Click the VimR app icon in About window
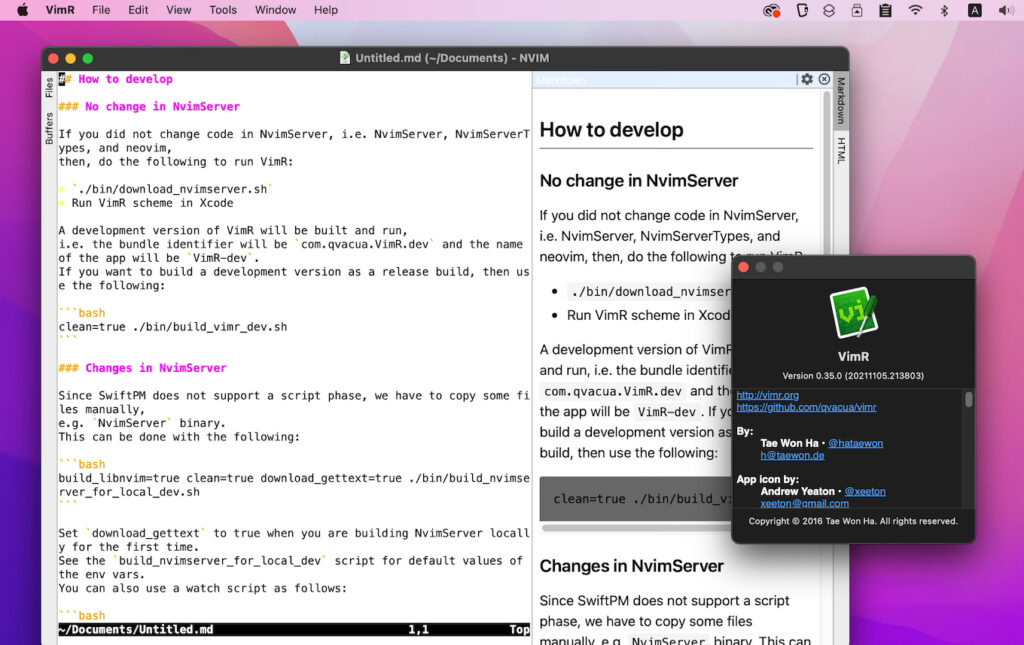Screen dimensions: 1024x645 pos(852,312)
